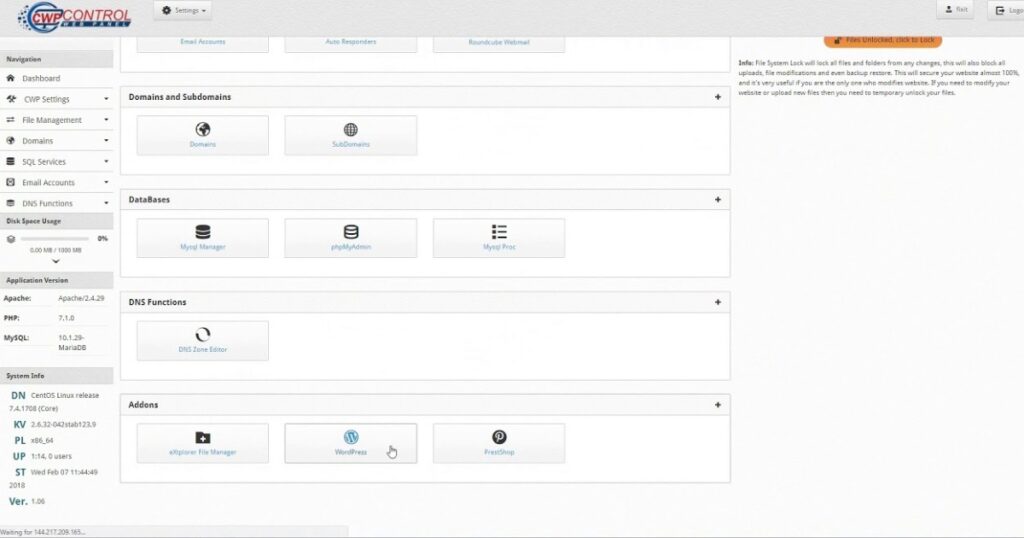Select Email Accounts in sidebar navigation
The height and width of the screenshot is (538, 1024).
48,183
